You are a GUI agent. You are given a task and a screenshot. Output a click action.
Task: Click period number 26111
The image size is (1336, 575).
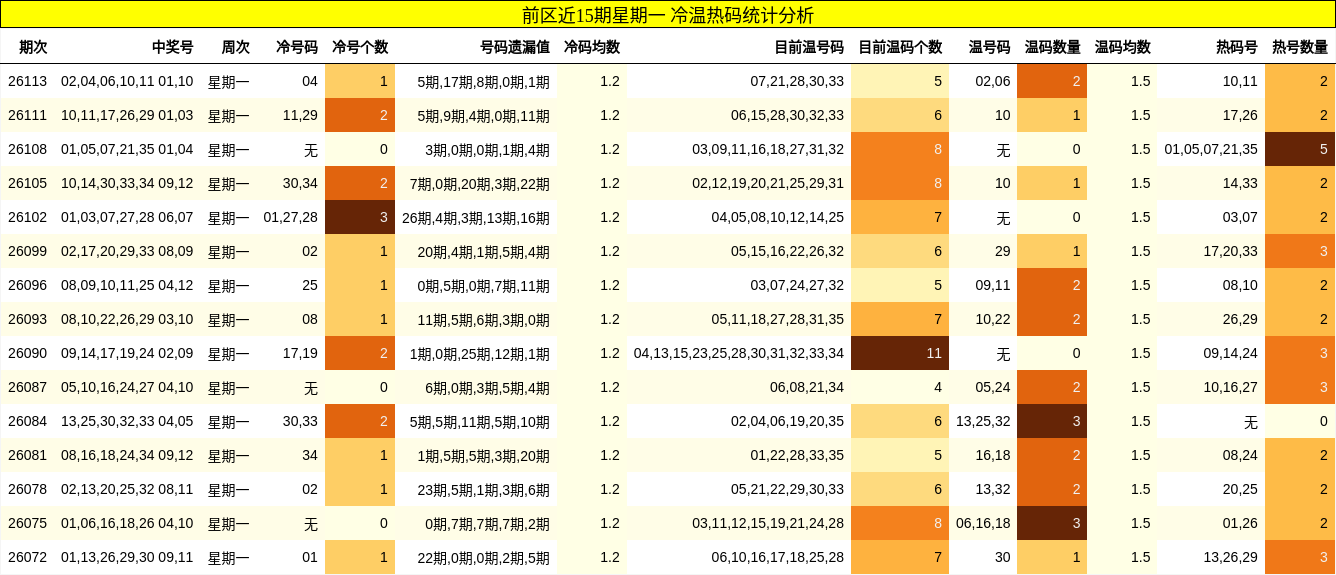27,116
